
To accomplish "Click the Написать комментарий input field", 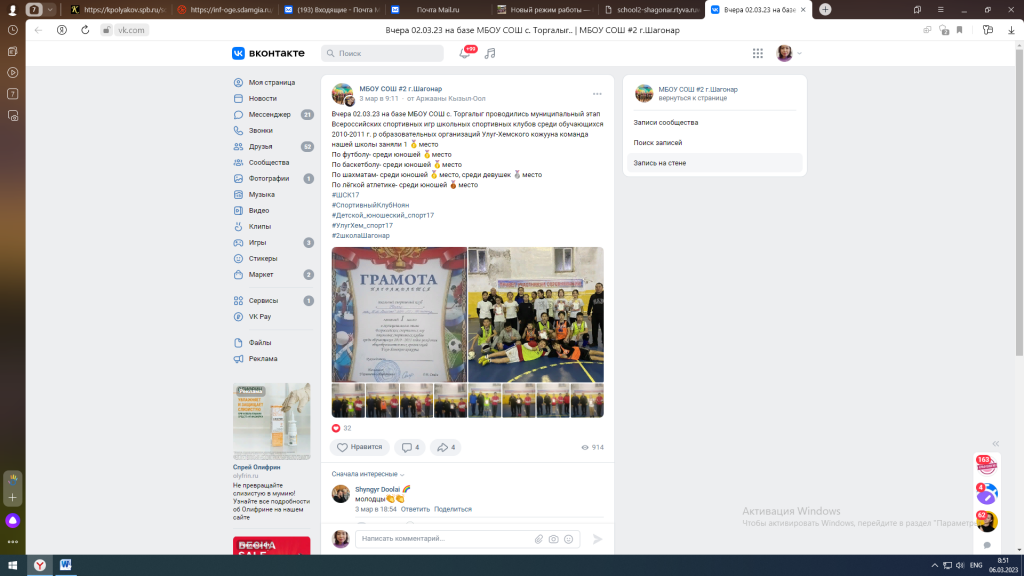I will click(x=445, y=539).
